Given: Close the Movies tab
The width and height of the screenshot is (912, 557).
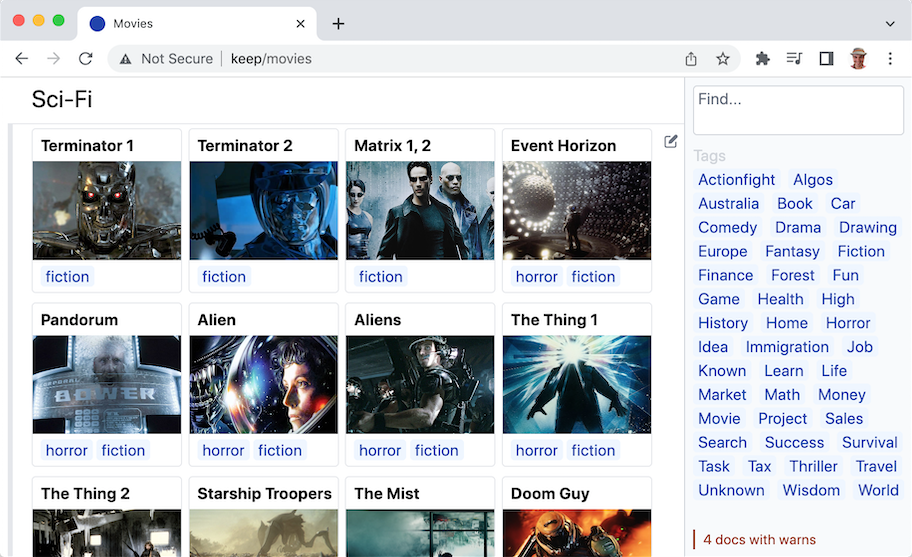Looking at the screenshot, I should pyautogui.click(x=300, y=24).
